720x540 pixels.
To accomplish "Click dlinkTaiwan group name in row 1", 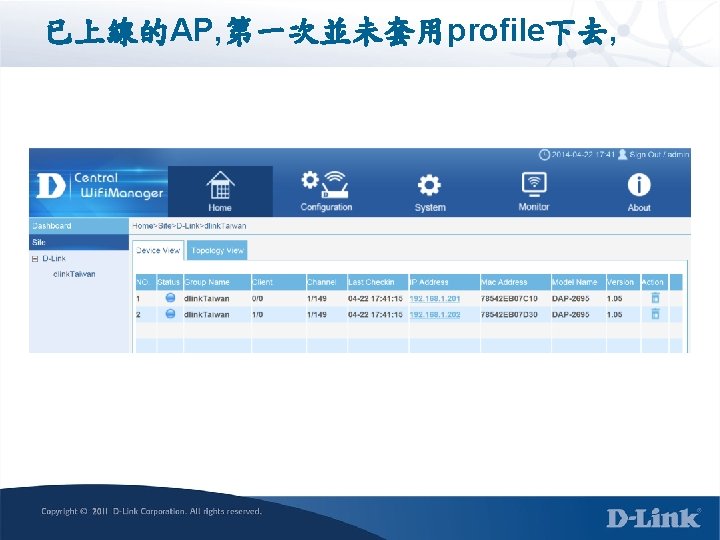I will [206, 298].
